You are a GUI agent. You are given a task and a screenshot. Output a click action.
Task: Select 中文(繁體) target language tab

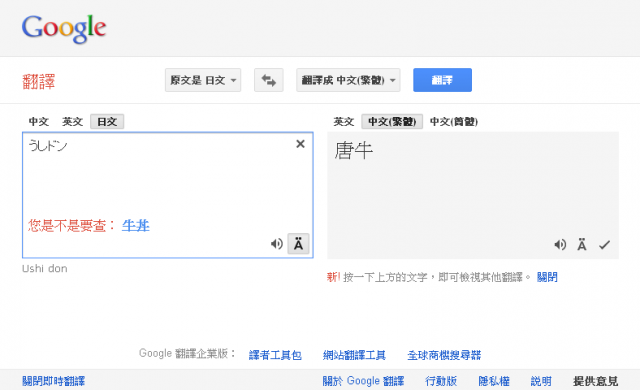[392, 122]
